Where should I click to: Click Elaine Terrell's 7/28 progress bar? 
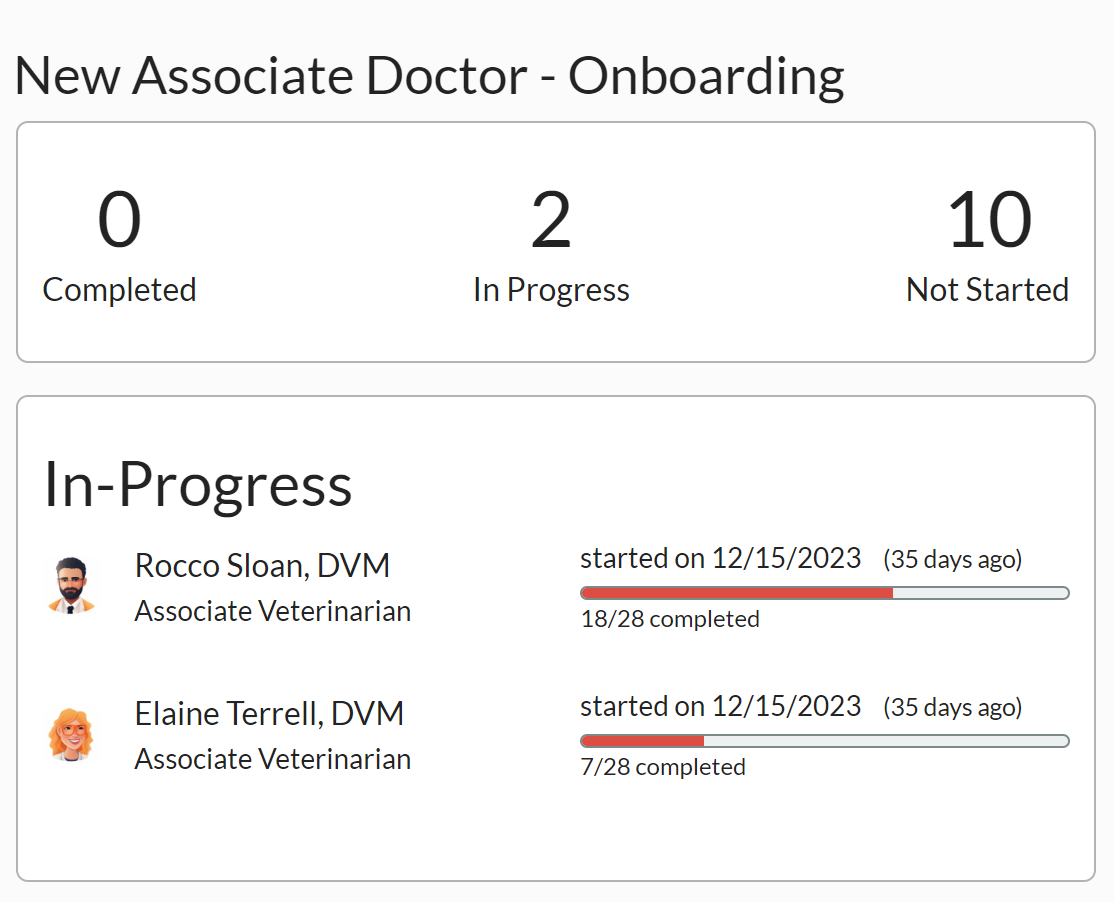pyautogui.click(x=825, y=740)
